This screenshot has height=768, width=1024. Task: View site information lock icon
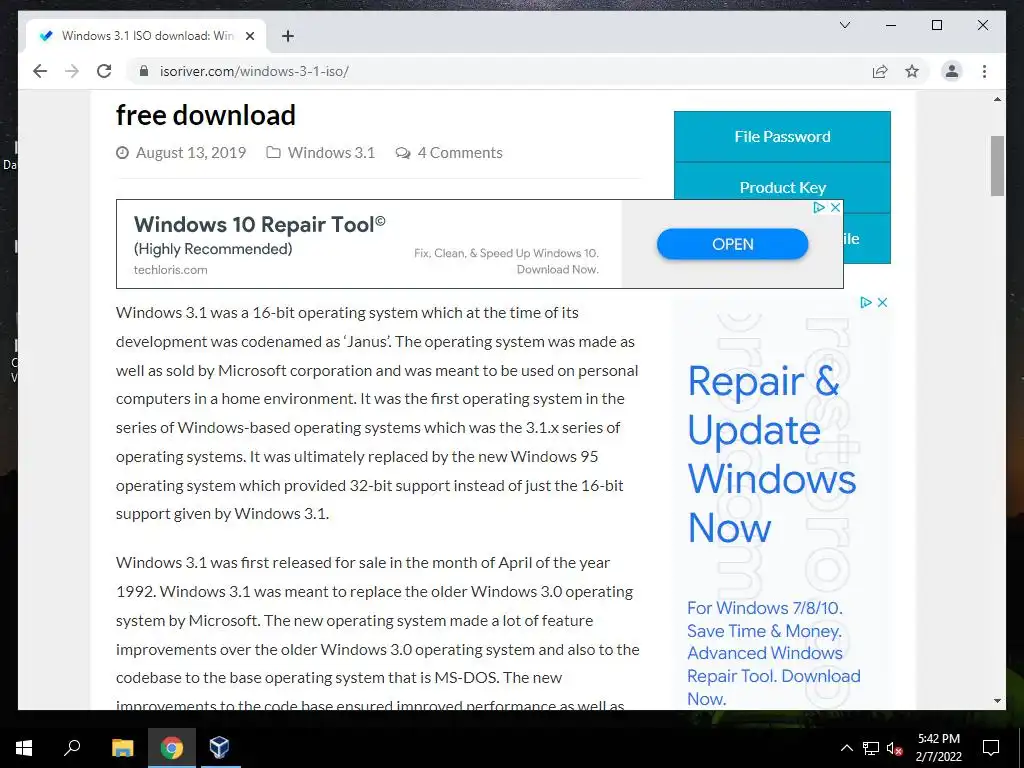[x=144, y=71]
